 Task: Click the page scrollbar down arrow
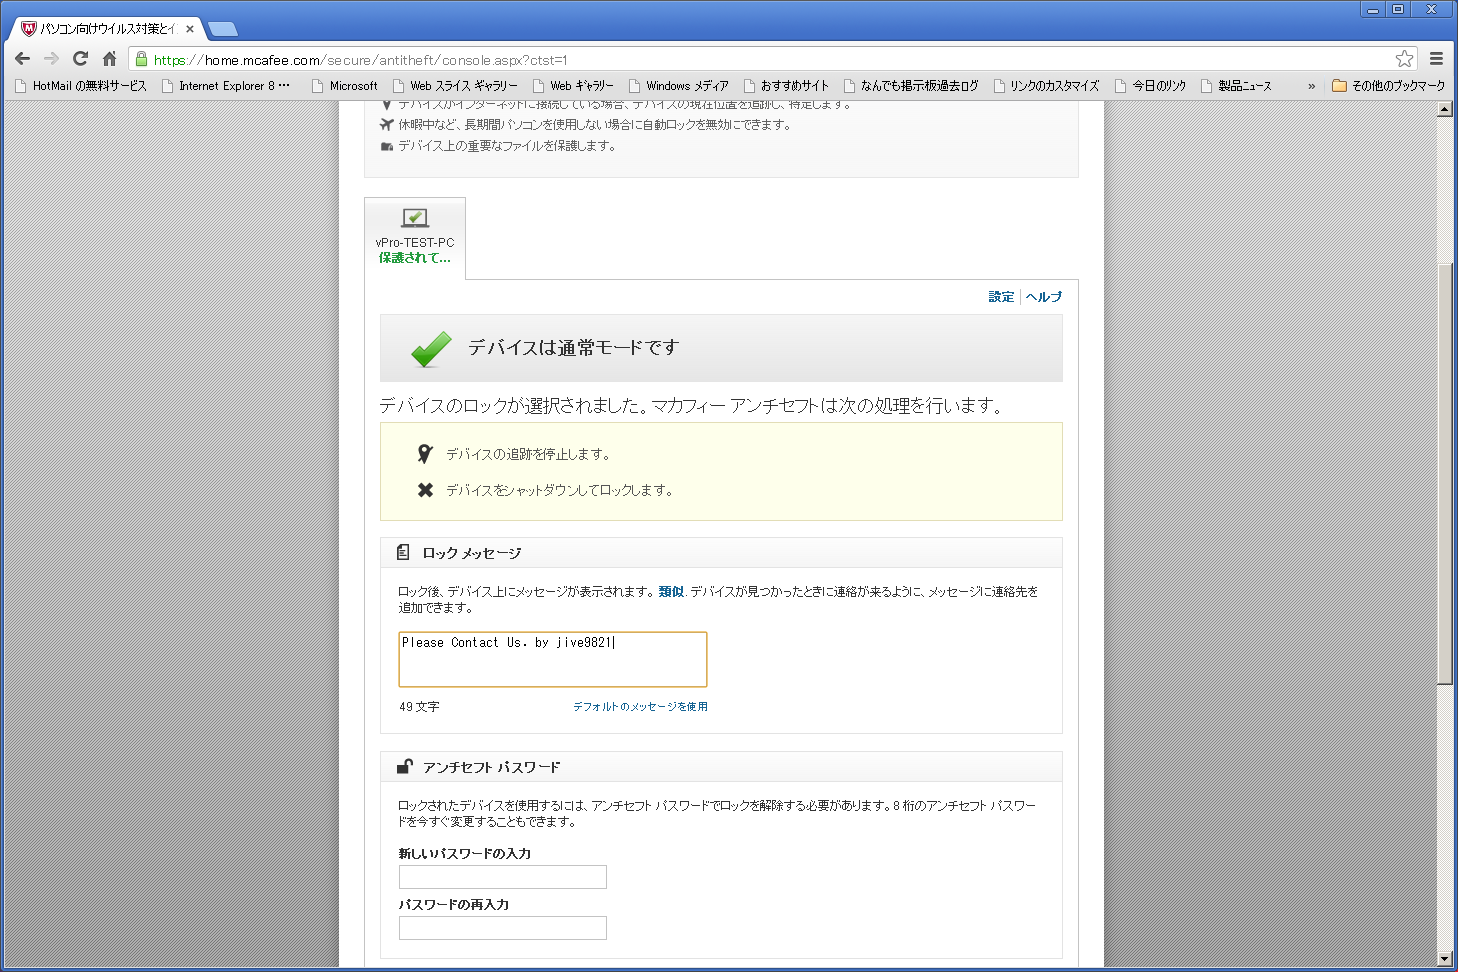(x=1445, y=959)
